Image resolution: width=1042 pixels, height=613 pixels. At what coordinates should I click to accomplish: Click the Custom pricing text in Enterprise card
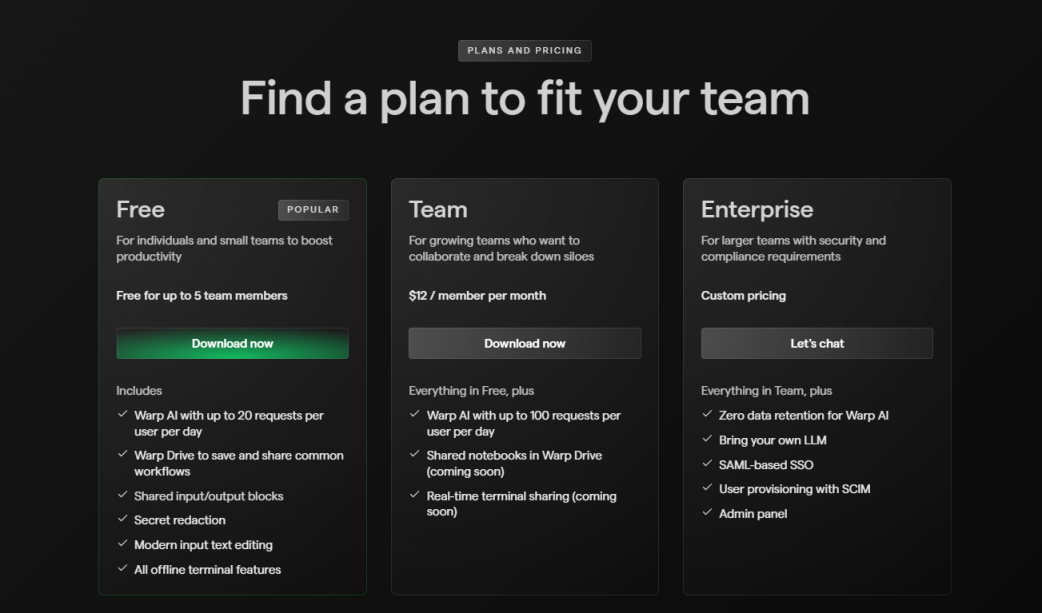coord(743,296)
